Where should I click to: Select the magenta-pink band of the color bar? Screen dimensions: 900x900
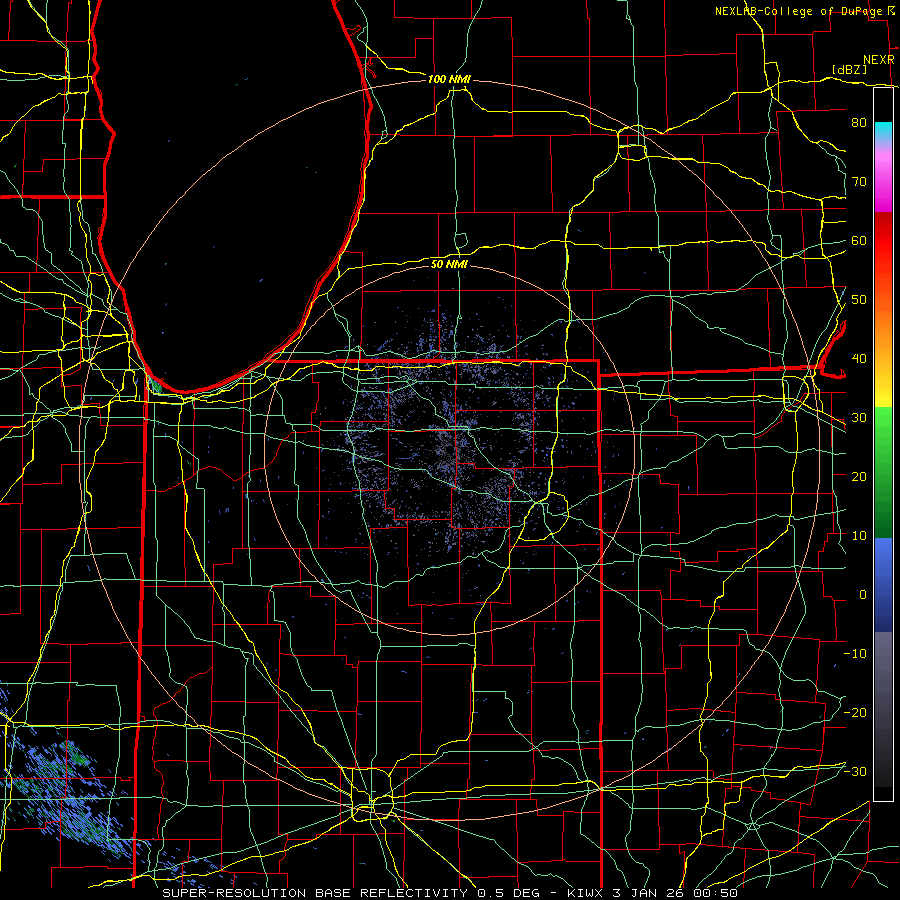pos(883,181)
